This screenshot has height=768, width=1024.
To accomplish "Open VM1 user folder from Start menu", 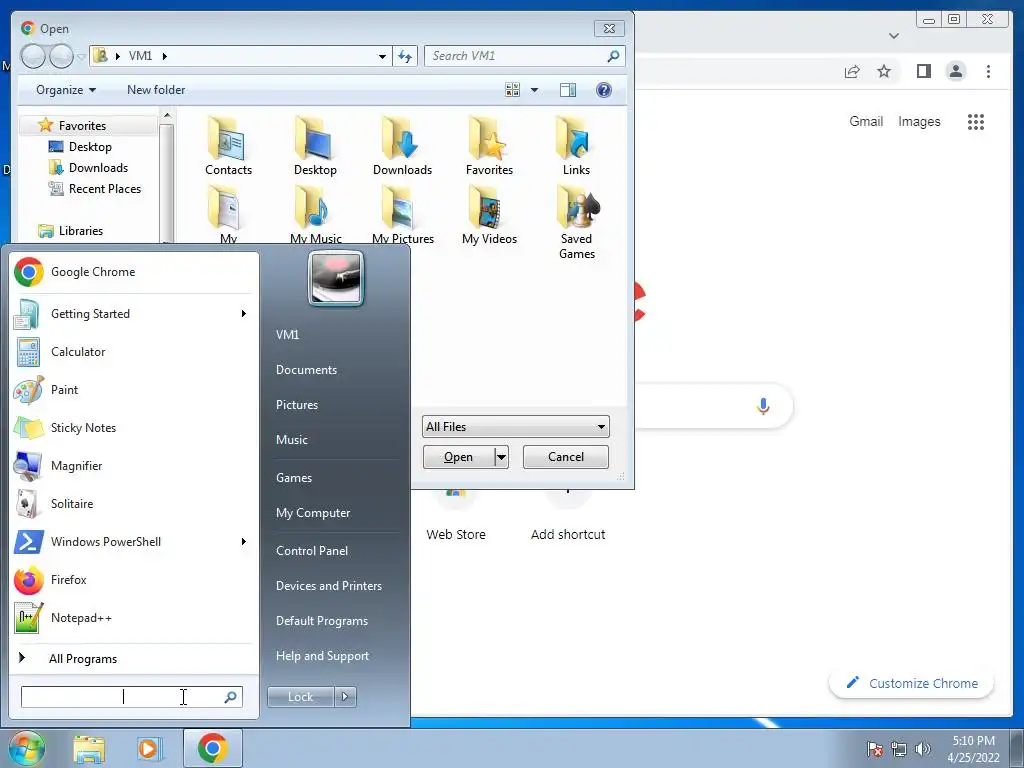I will 287,335.
